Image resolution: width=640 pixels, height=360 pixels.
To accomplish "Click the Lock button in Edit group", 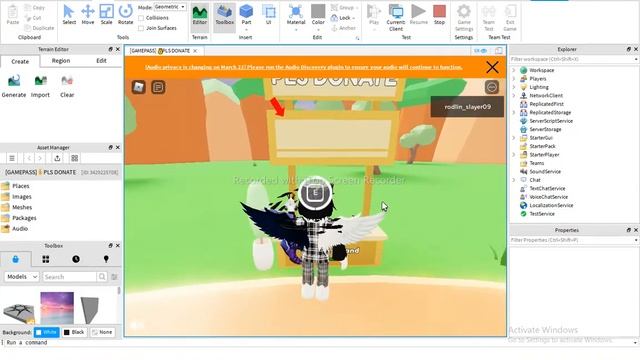I will 342,18.
